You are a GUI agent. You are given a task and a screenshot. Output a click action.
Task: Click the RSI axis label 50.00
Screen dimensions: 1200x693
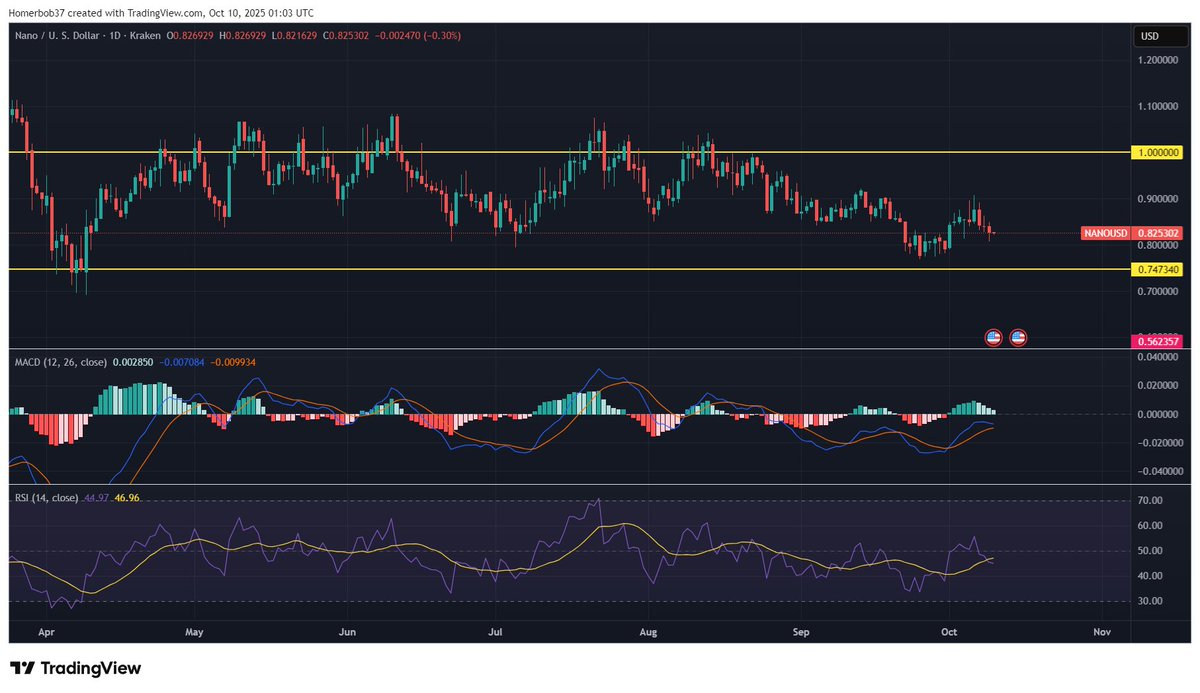pyautogui.click(x=1149, y=551)
